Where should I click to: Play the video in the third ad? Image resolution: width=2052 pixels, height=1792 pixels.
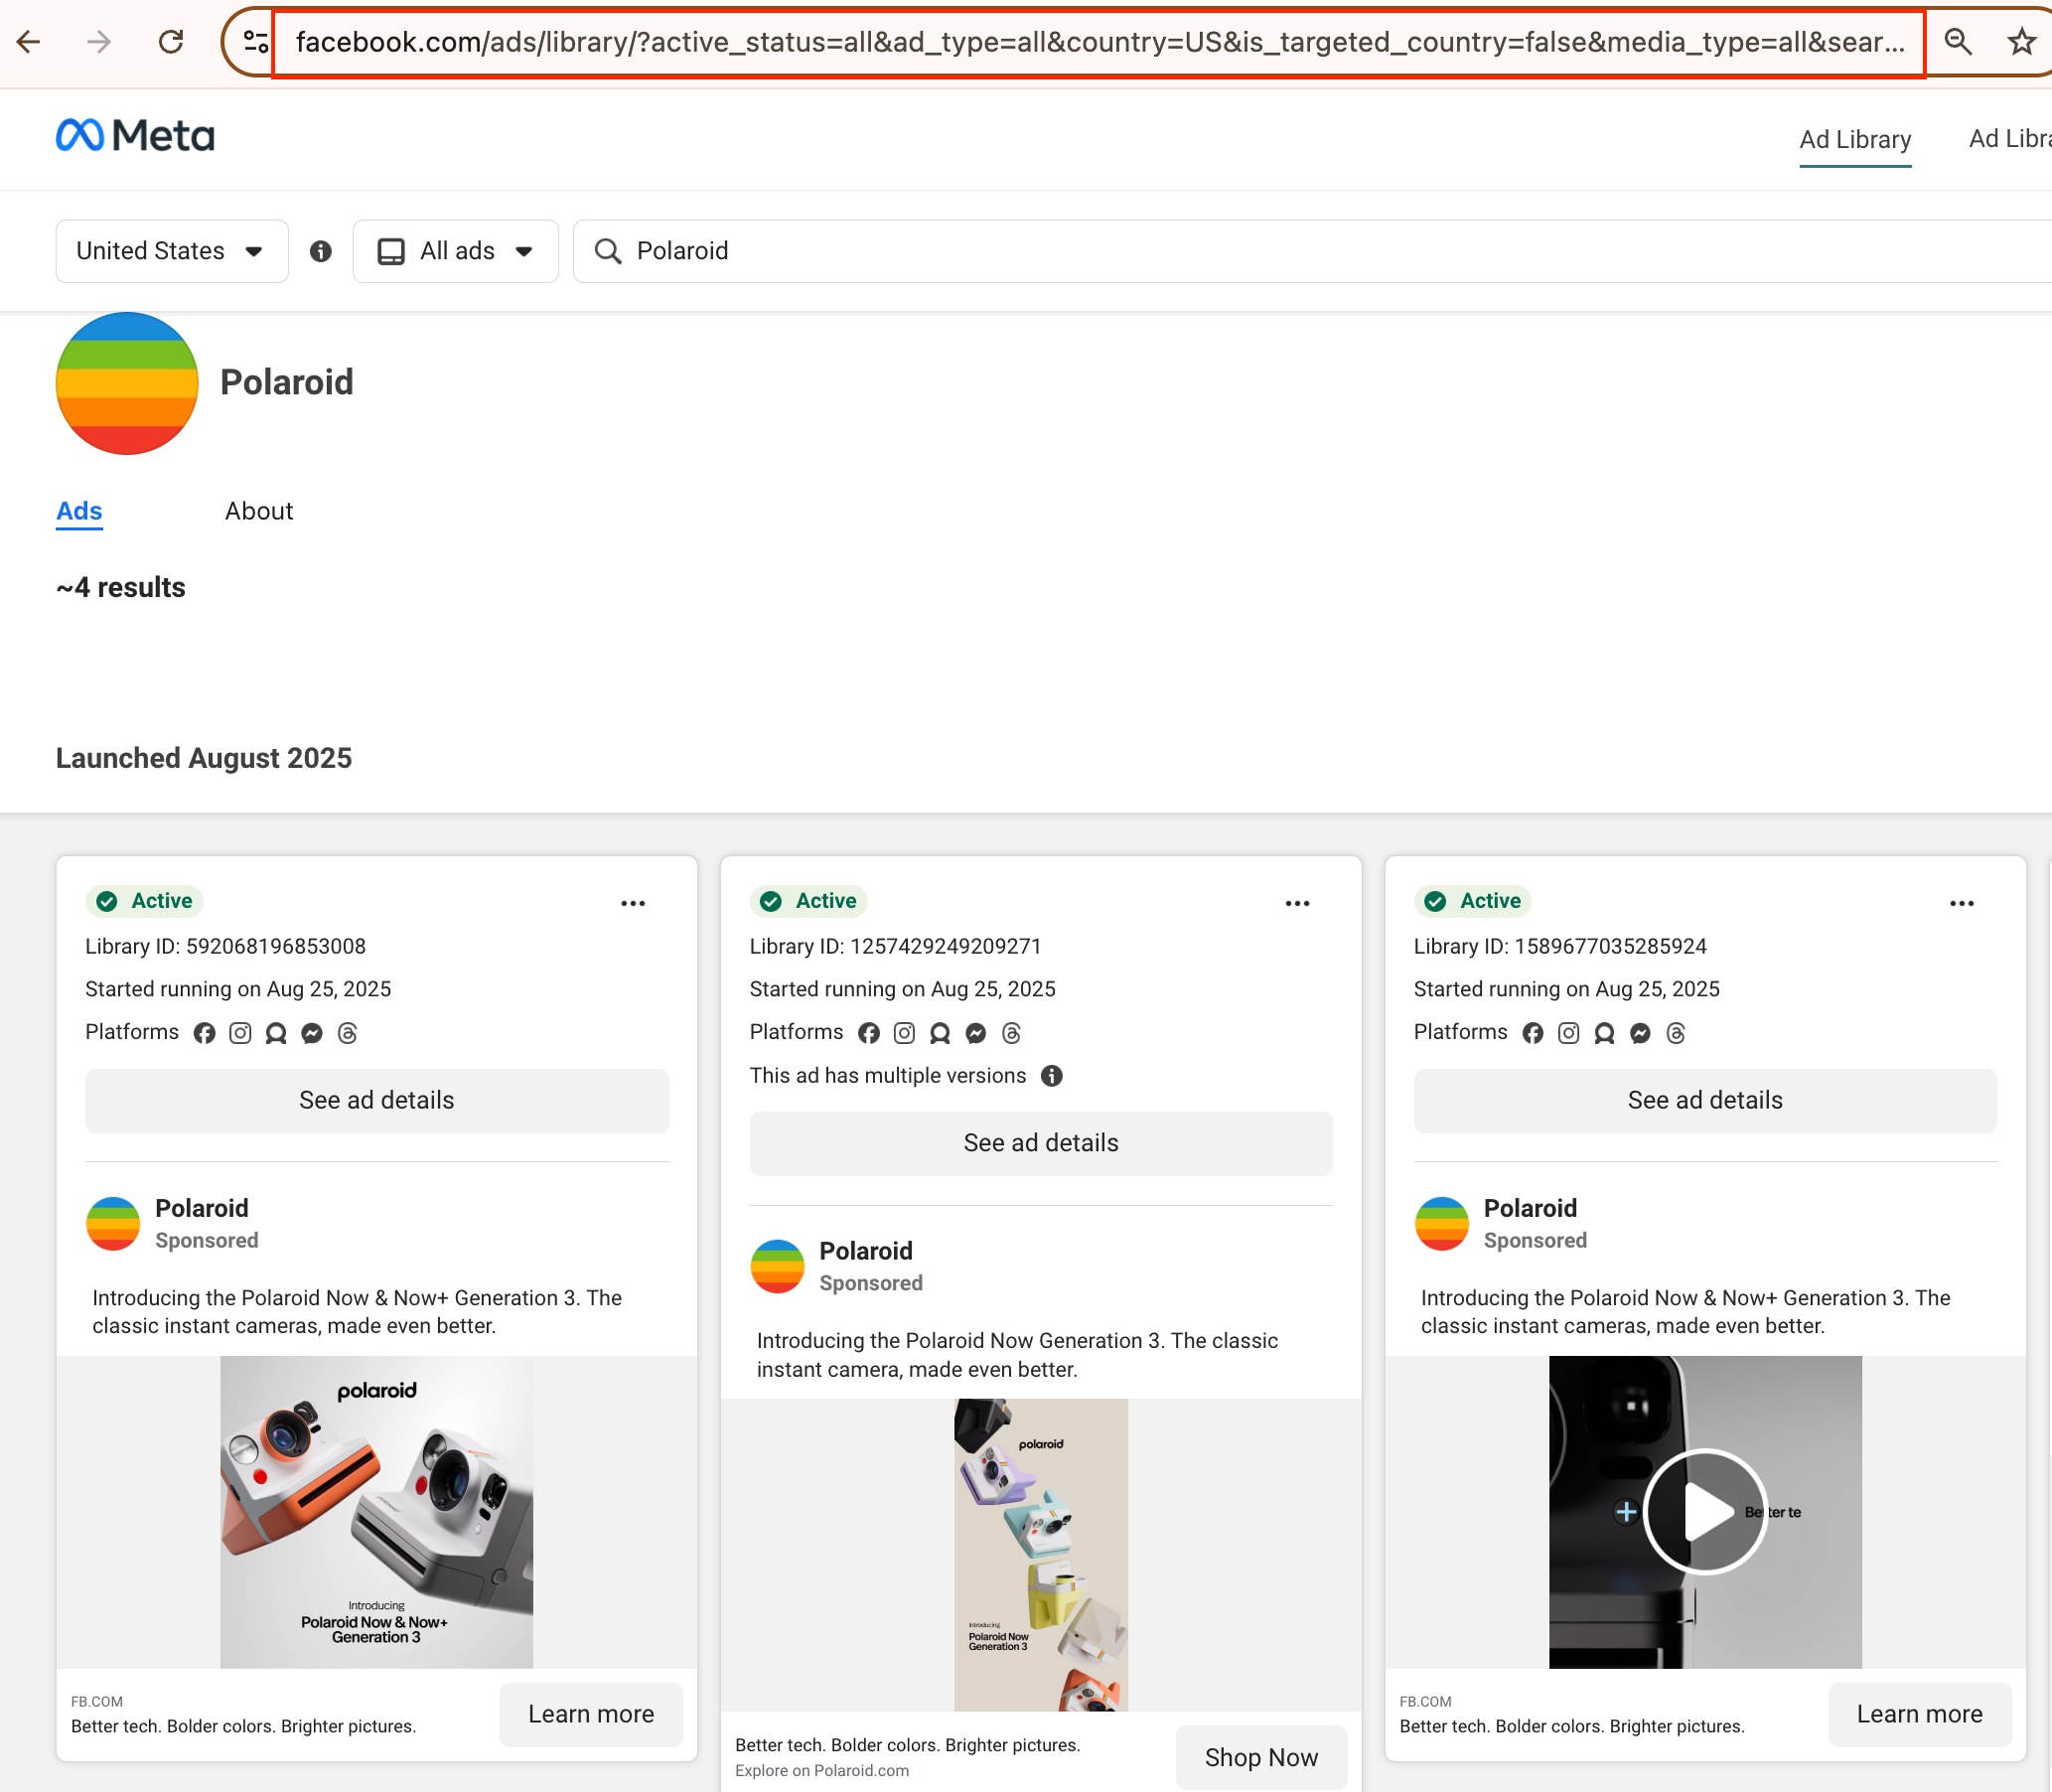tap(1705, 1512)
